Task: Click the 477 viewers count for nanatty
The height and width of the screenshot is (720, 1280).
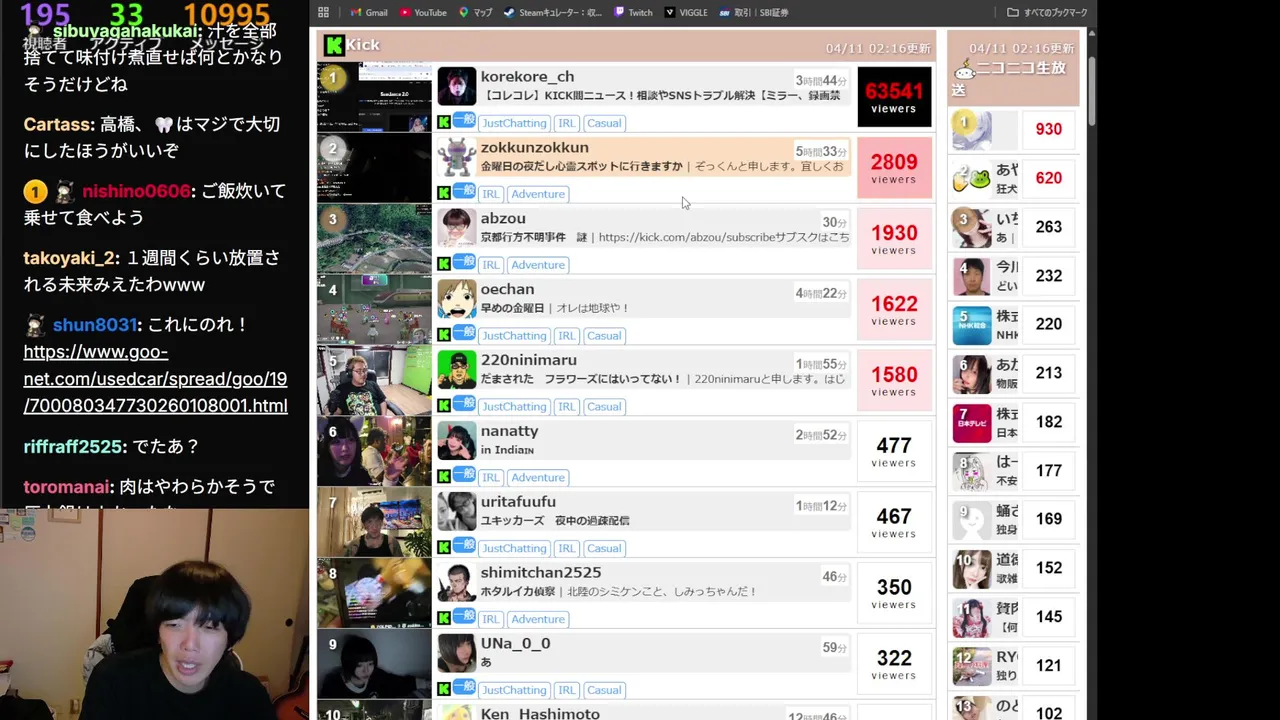Action: (894, 452)
